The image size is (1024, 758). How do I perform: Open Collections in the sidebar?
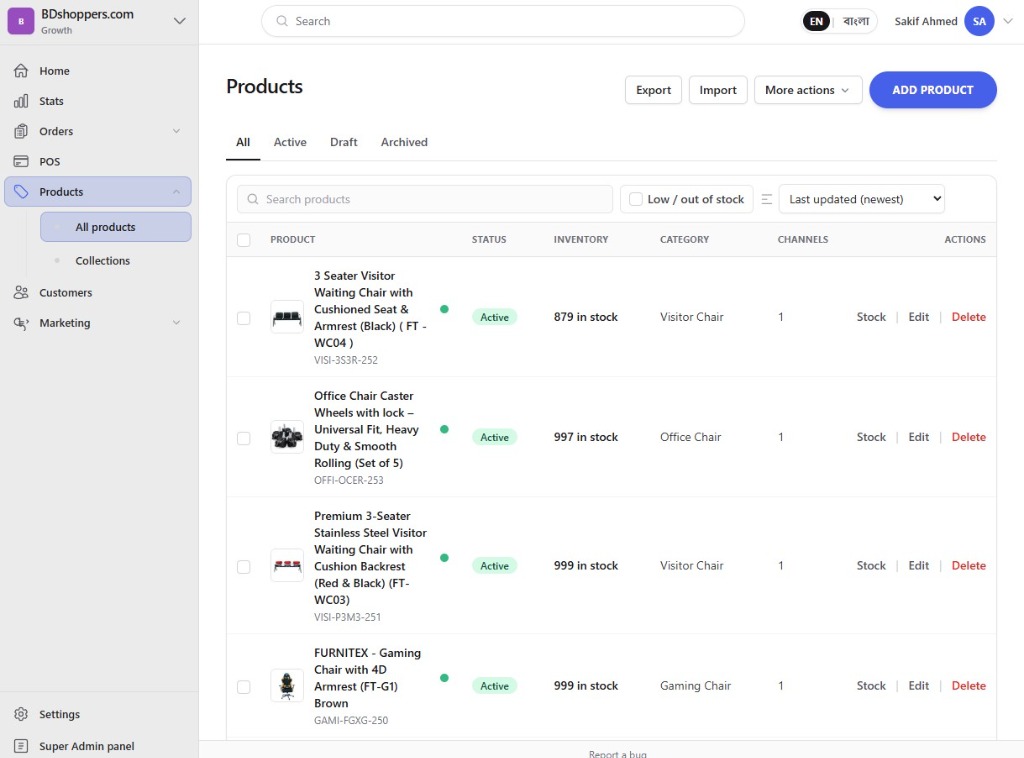[116, 261]
